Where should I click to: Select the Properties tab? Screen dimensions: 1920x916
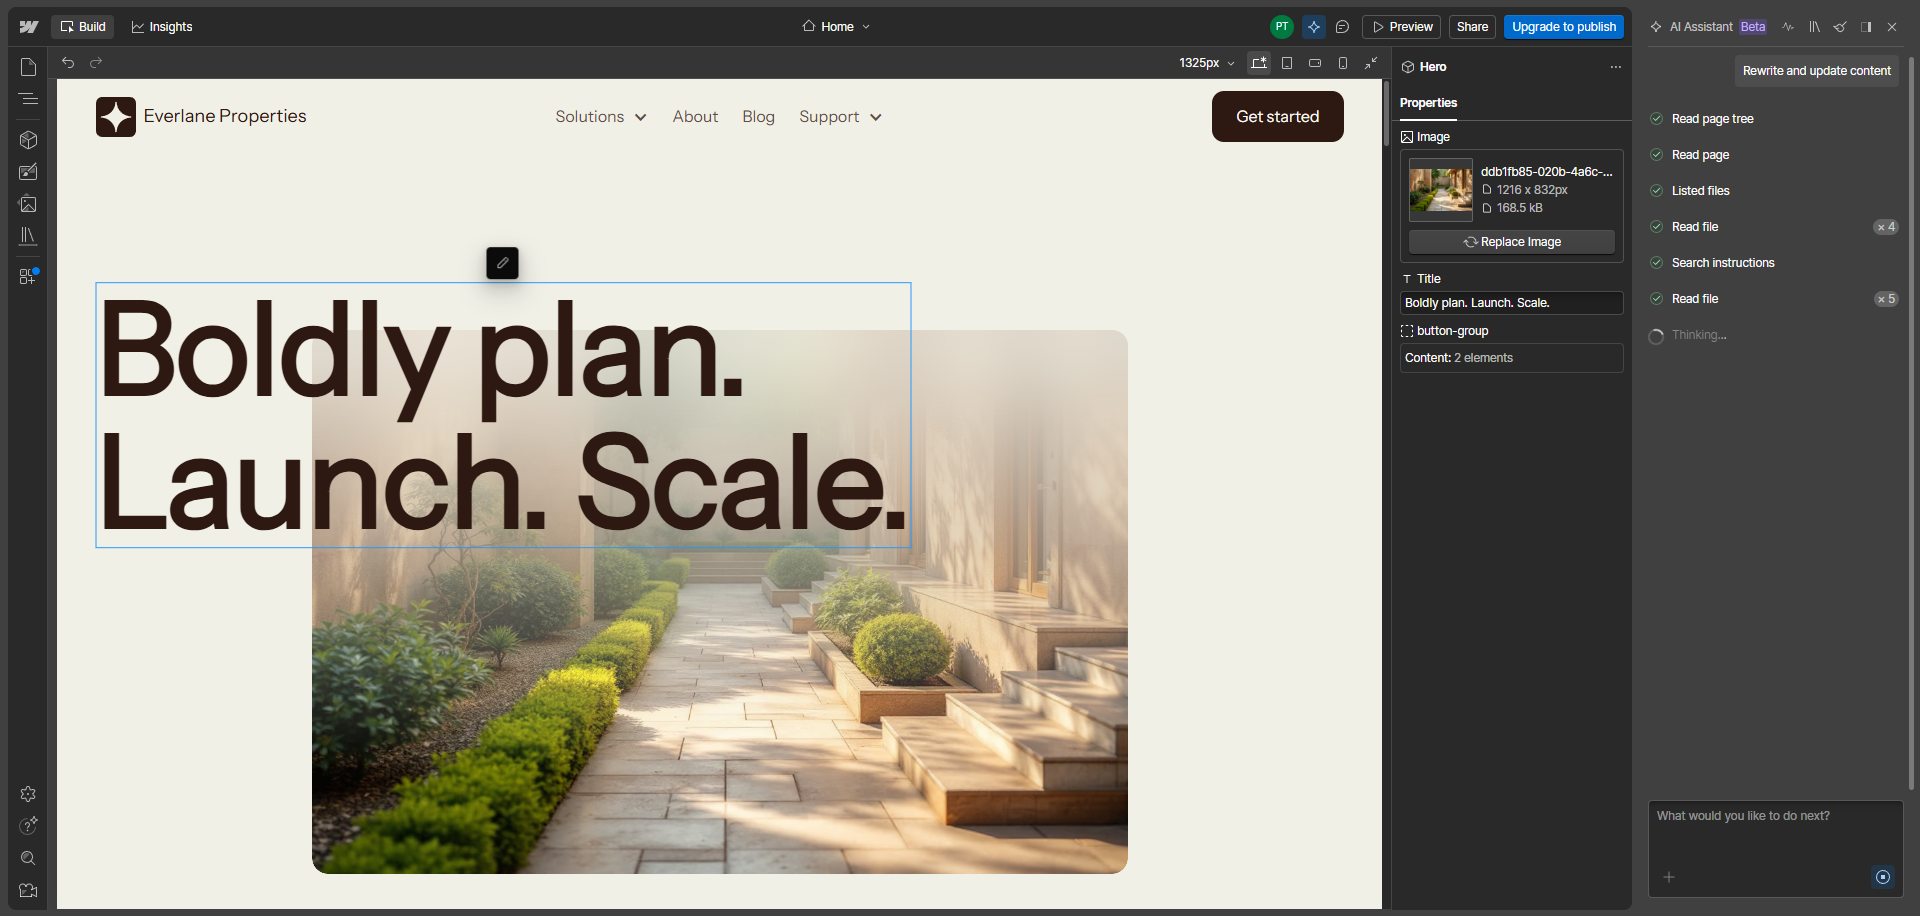[x=1428, y=103]
